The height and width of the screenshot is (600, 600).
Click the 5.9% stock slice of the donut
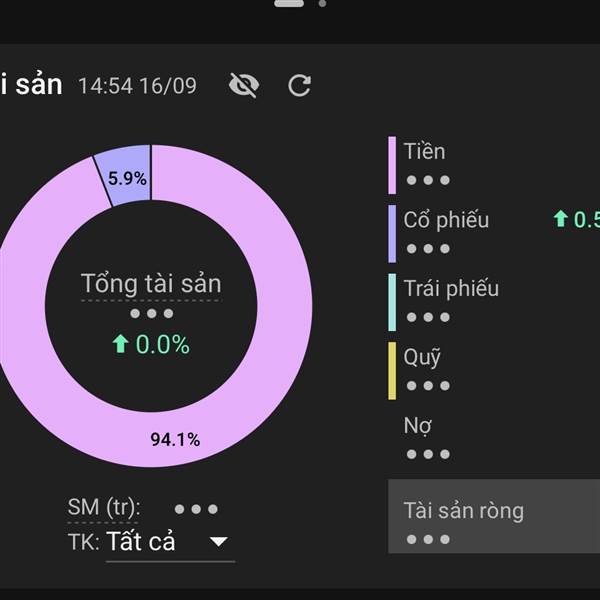coord(125,175)
